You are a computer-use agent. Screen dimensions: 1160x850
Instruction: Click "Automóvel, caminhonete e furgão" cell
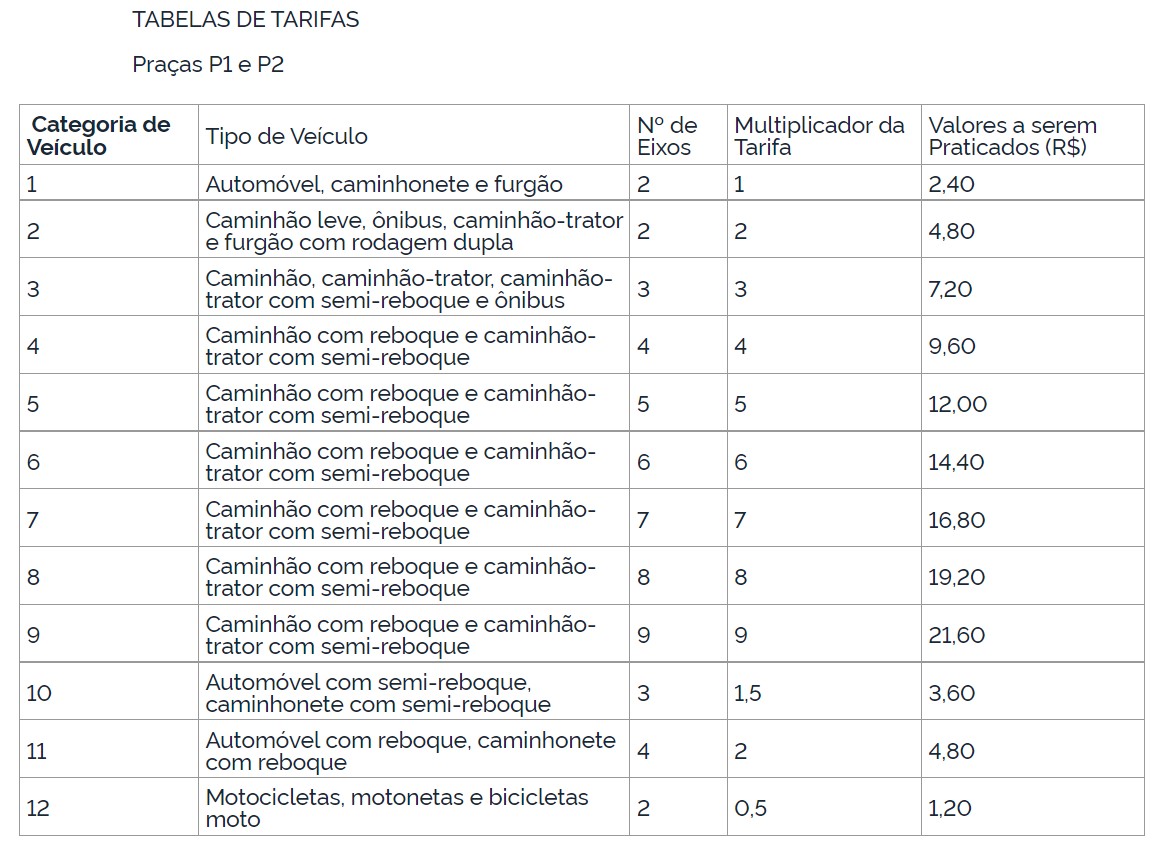point(384,184)
